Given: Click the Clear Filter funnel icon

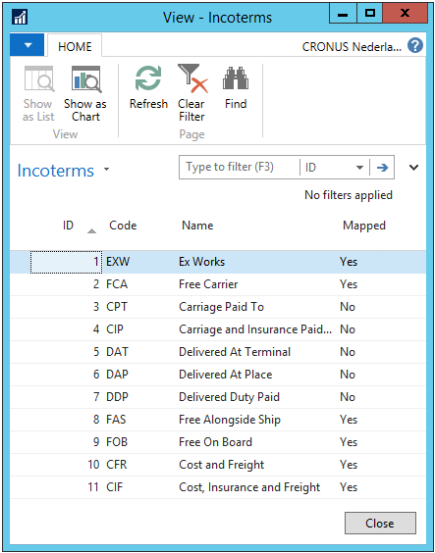Looking at the screenshot, I should [x=193, y=78].
